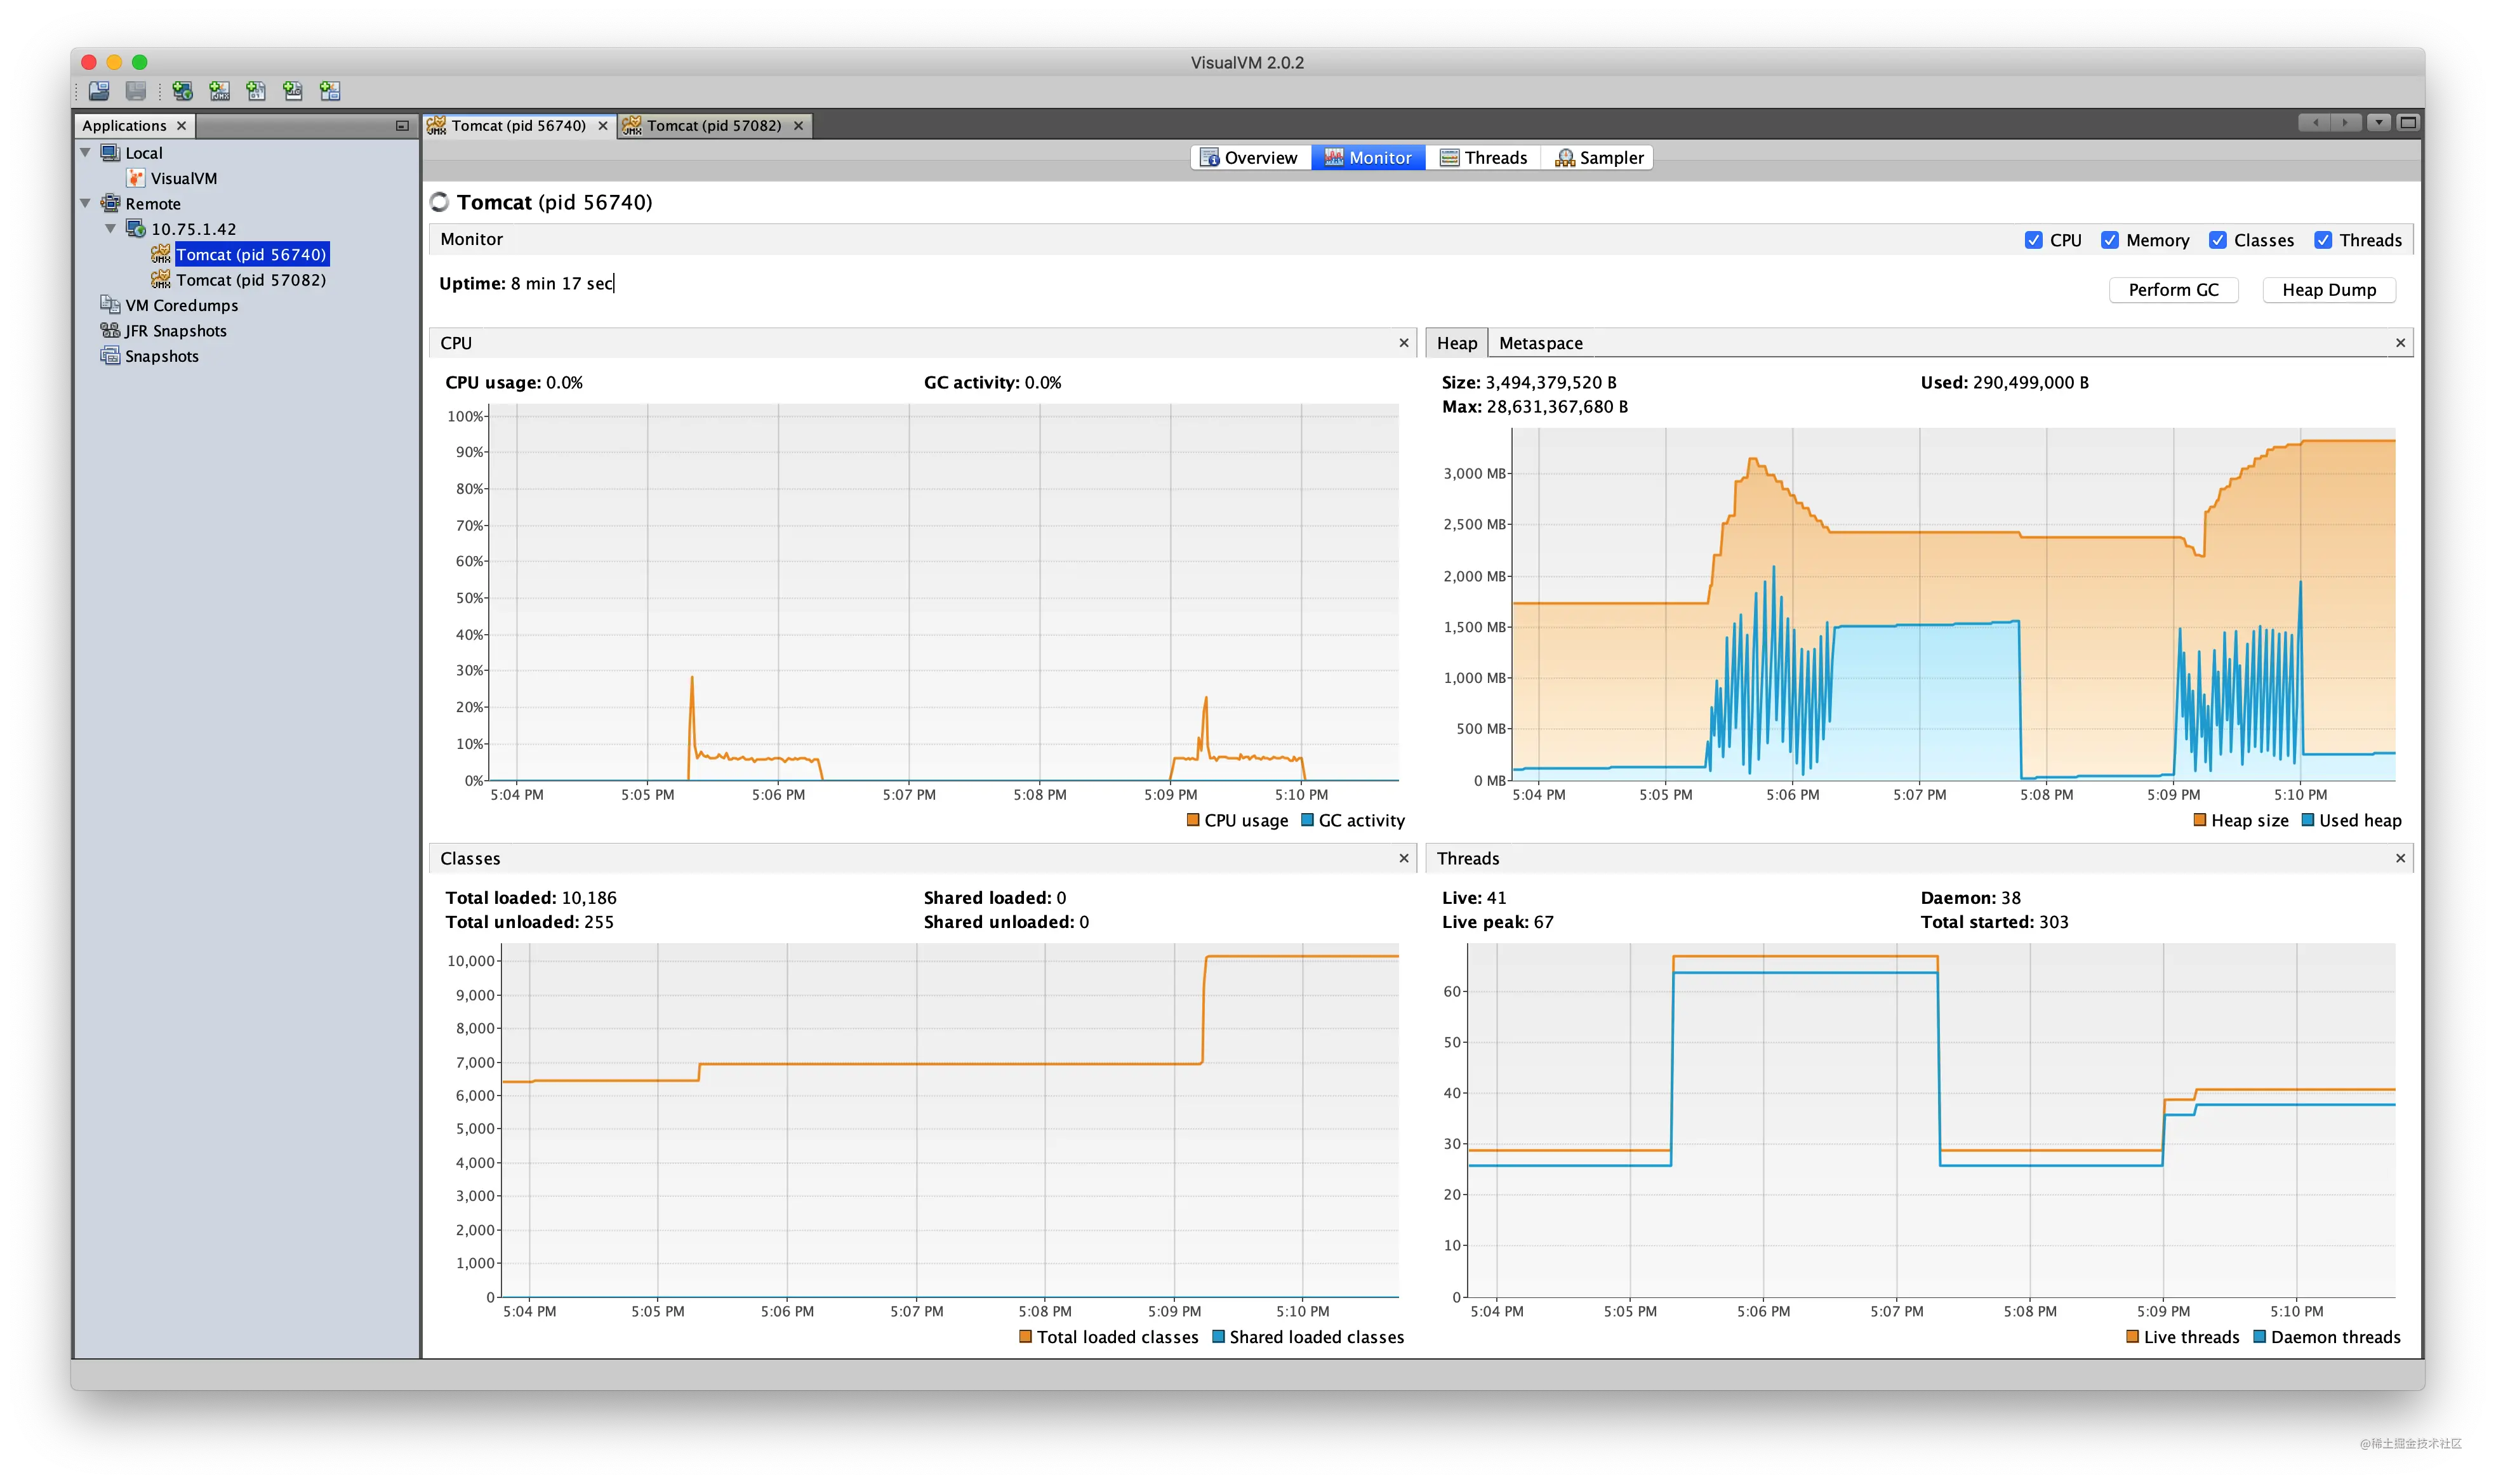2496x1484 pixels.
Task: Close the Heap memory graph panel
Action: coord(2400,343)
